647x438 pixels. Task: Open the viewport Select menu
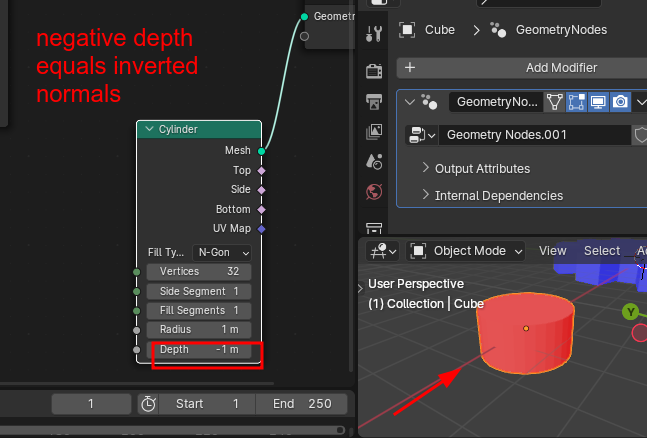602,251
